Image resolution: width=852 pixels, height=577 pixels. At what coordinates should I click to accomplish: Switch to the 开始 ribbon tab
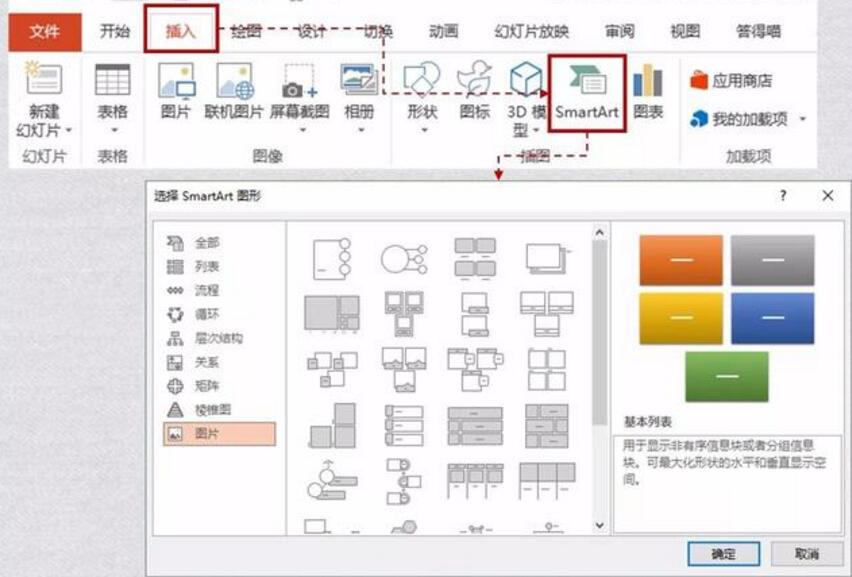point(115,32)
